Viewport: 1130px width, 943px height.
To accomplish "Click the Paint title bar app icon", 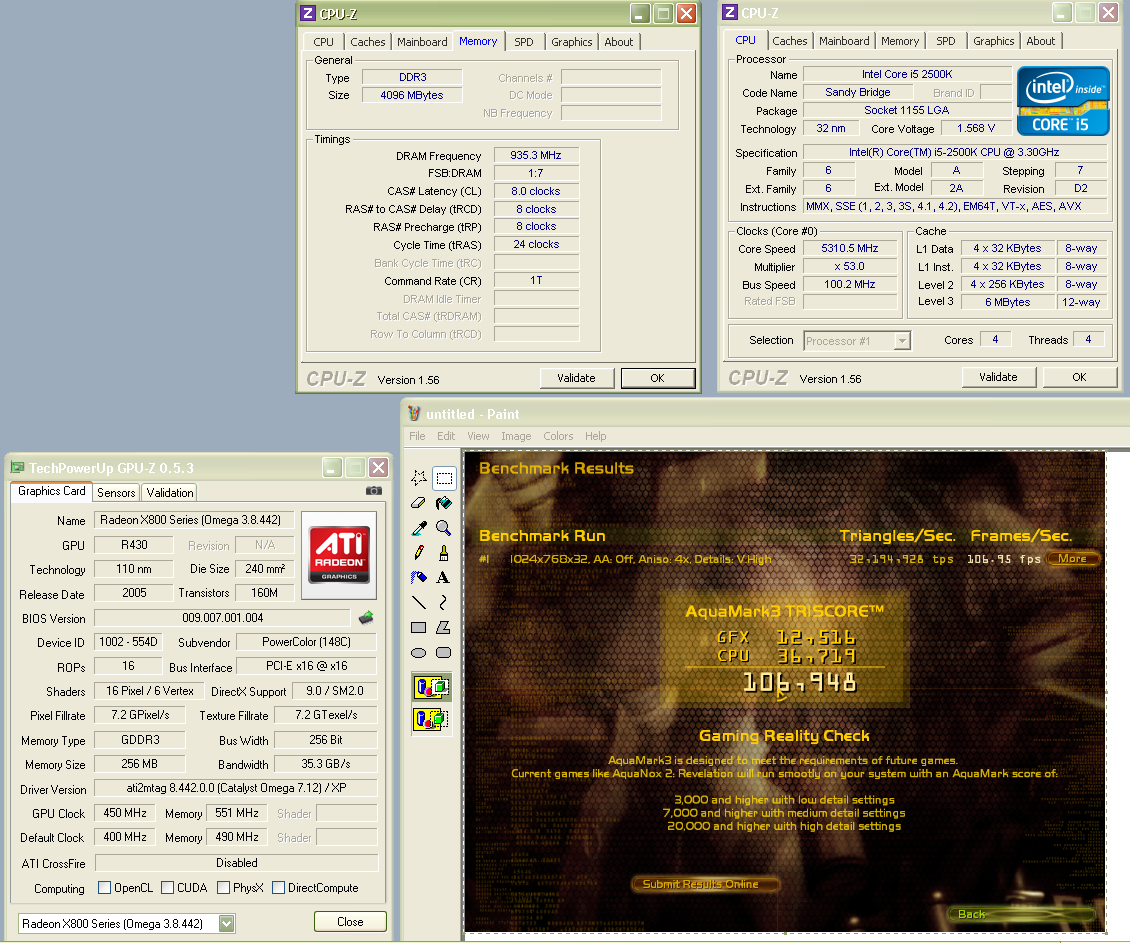I will pyautogui.click(x=414, y=414).
